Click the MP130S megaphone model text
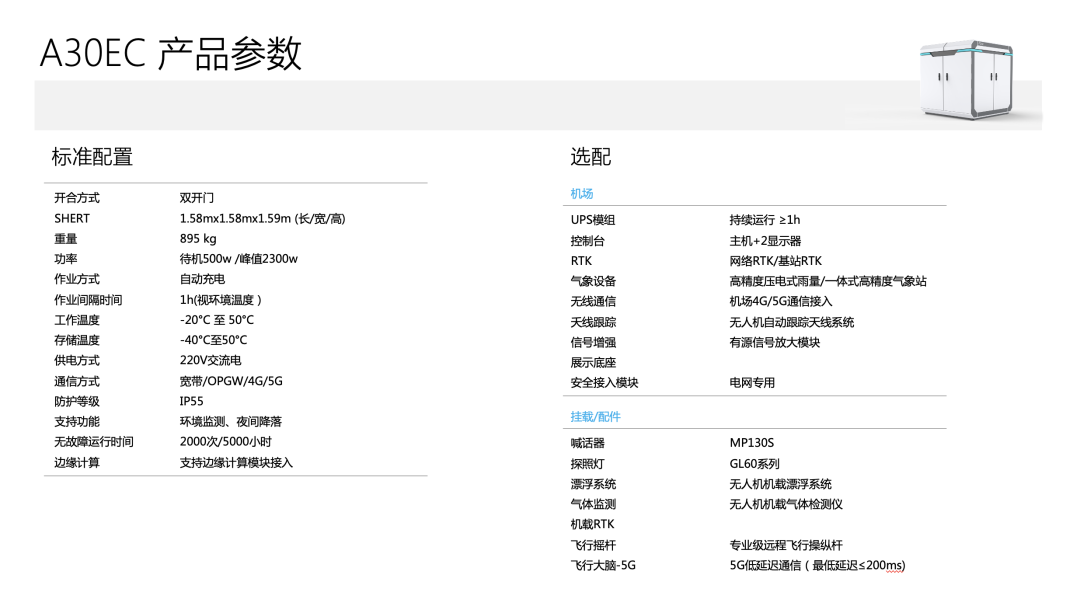1080x606 pixels. pyautogui.click(x=752, y=443)
